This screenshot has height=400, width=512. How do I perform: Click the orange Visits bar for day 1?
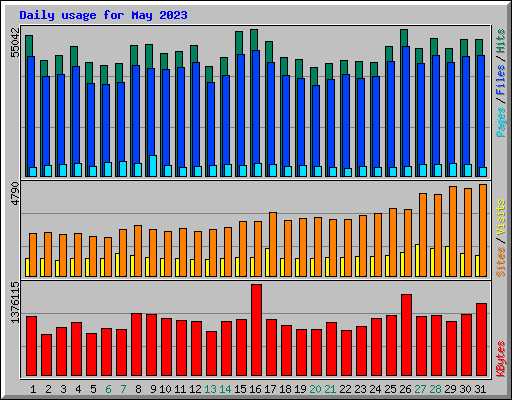[33, 255]
